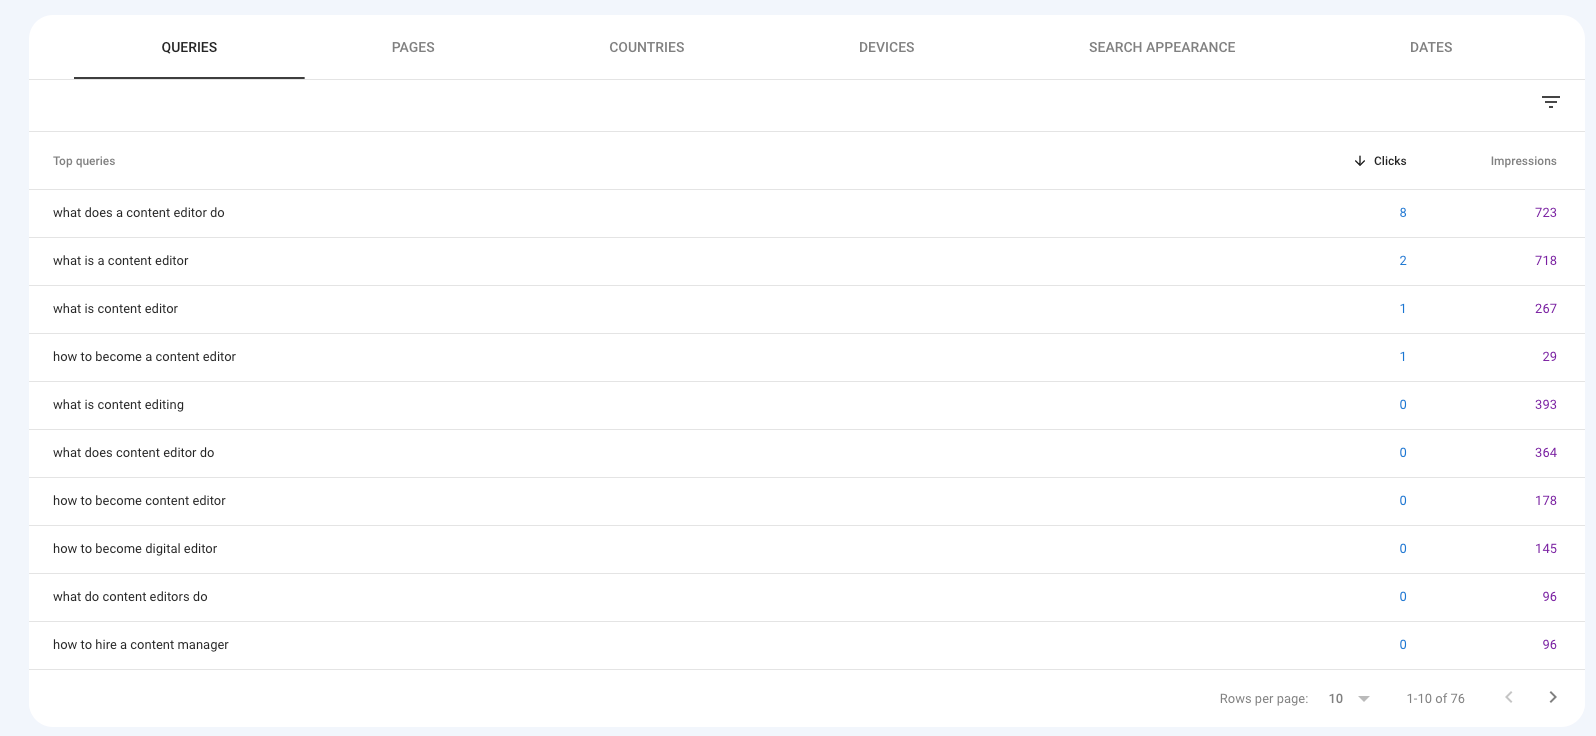Image resolution: width=1596 pixels, height=736 pixels.
Task: Open the Countries tab
Action: click(647, 47)
